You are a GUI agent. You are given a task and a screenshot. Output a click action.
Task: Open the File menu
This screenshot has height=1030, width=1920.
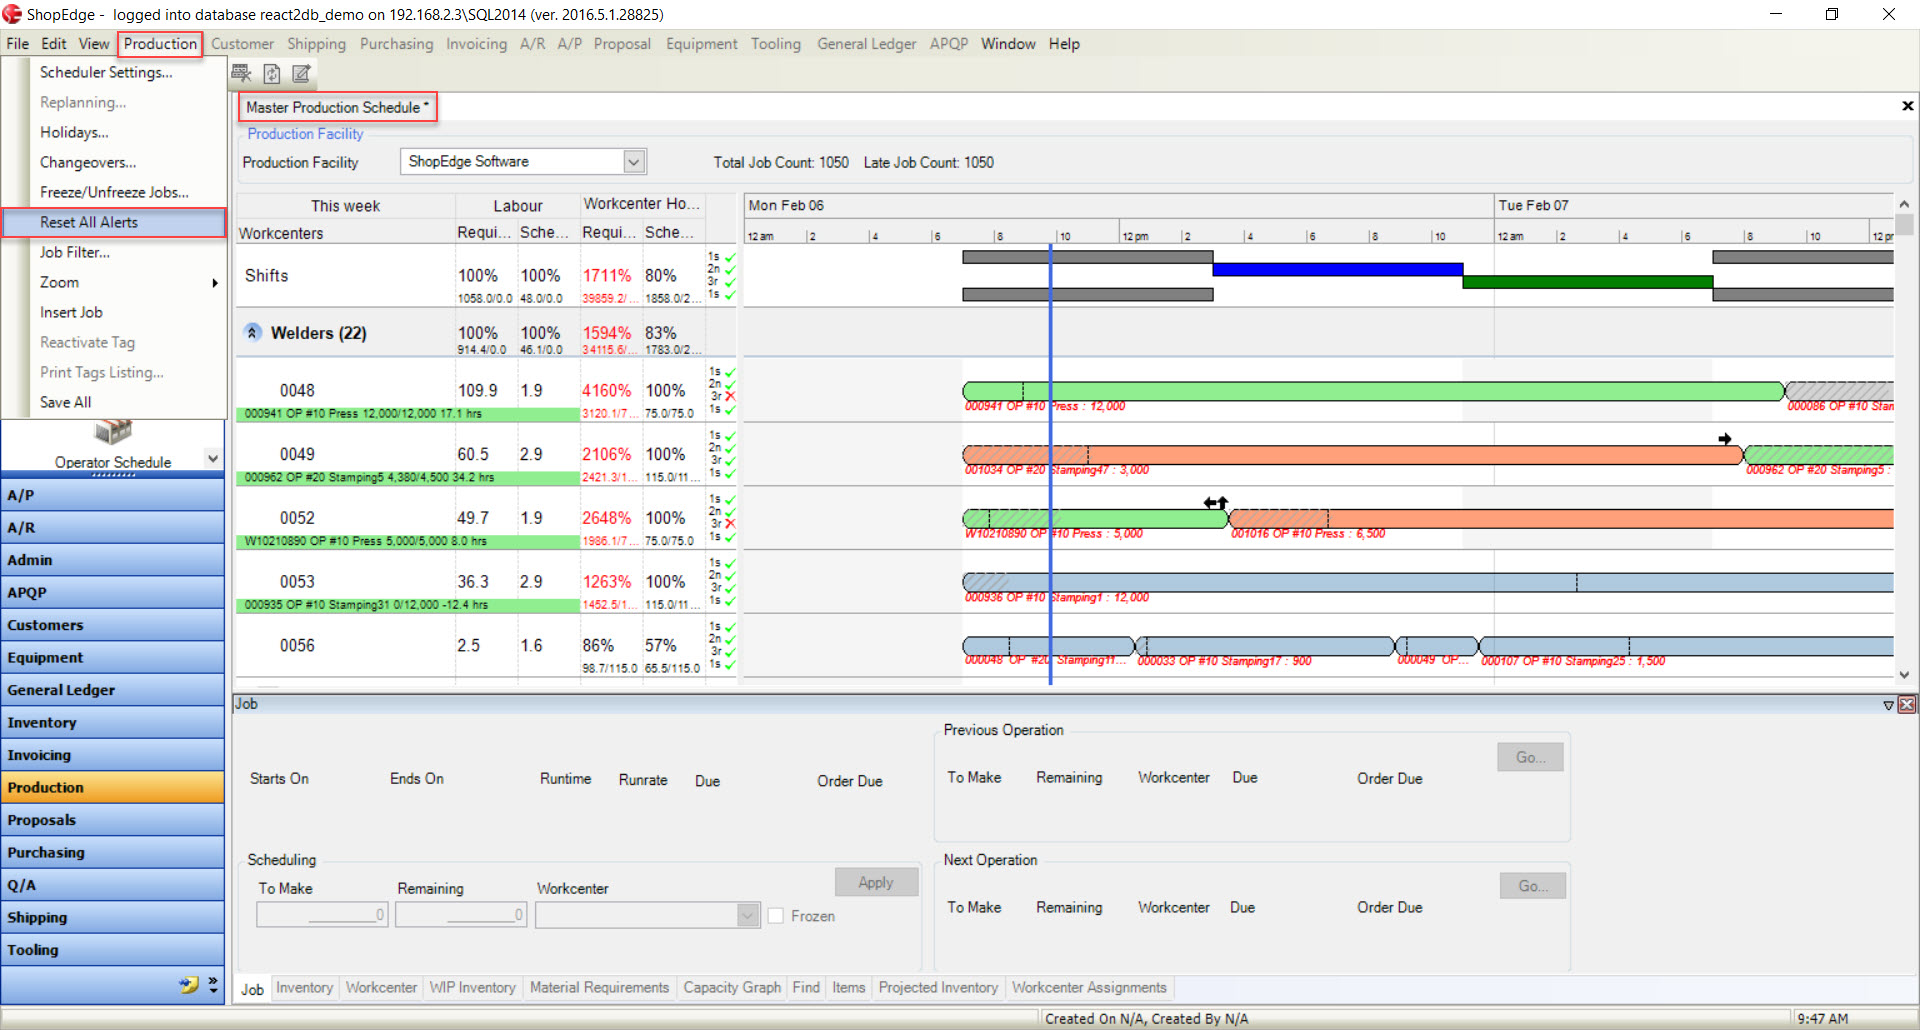tap(17, 44)
